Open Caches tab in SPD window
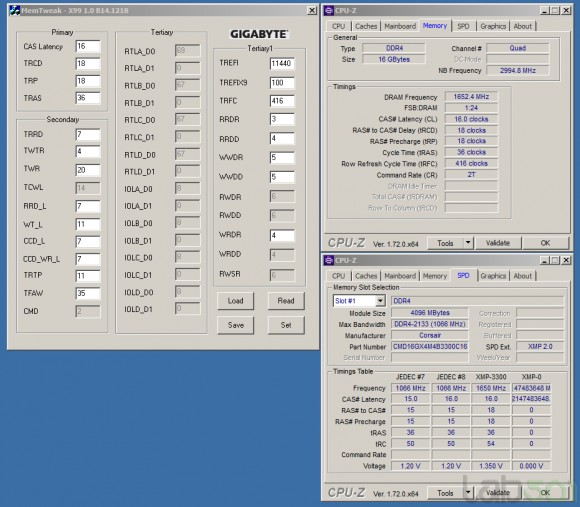This screenshot has width=580, height=507. point(366,276)
